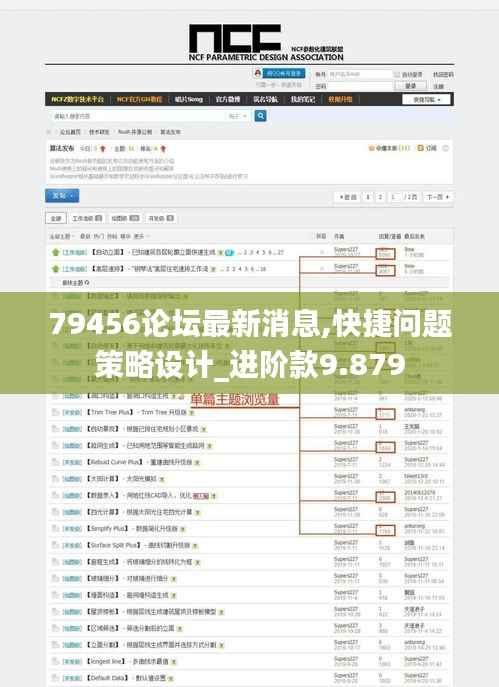The width and height of the screenshot is (499, 687).
Task: Click the home icon in the breadcrumb
Action: click(x=49, y=132)
